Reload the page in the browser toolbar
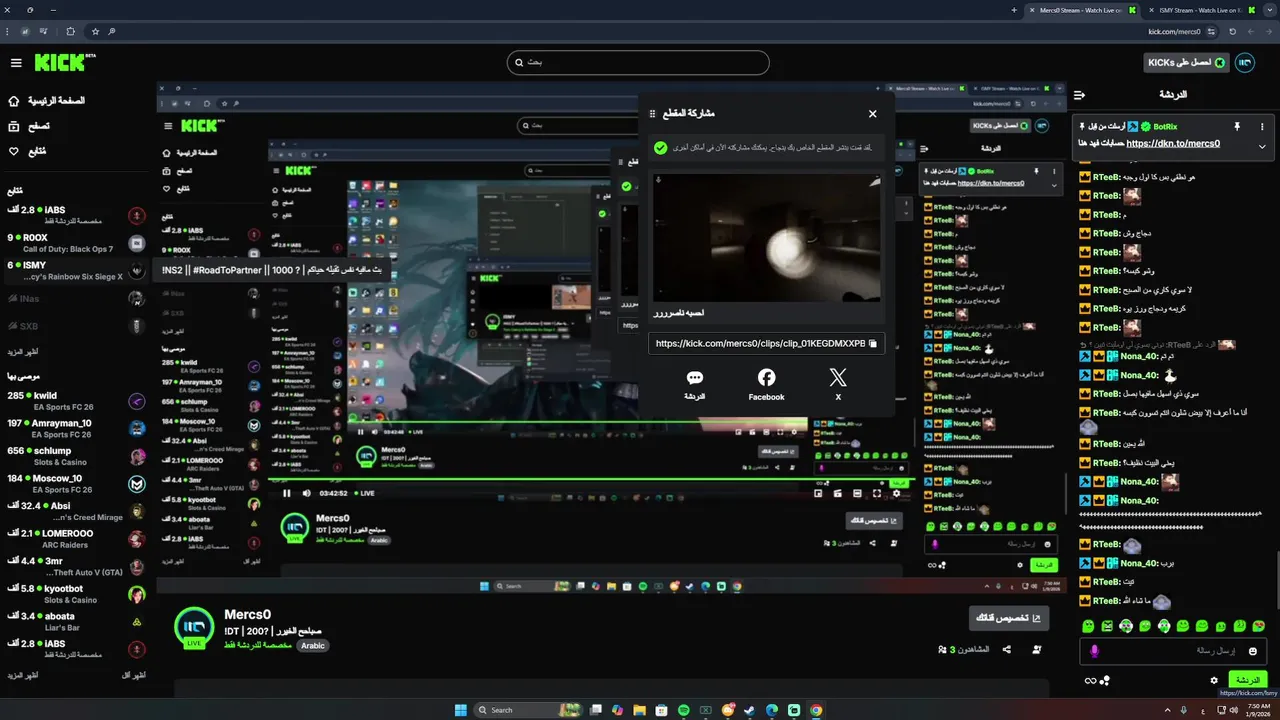 (x=1233, y=31)
